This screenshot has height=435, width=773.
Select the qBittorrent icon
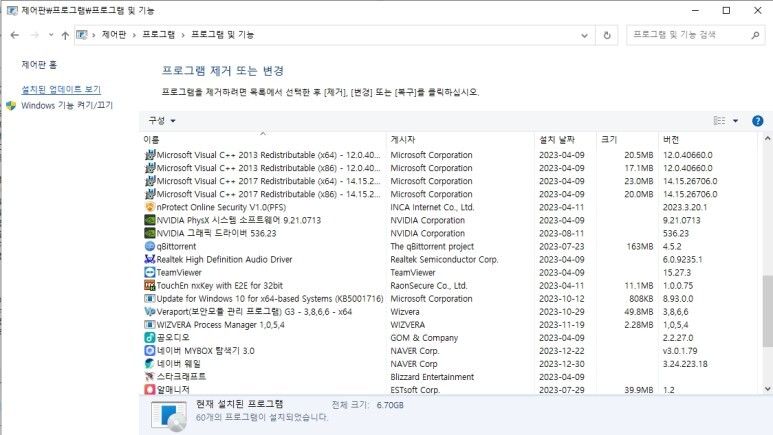click(x=150, y=246)
